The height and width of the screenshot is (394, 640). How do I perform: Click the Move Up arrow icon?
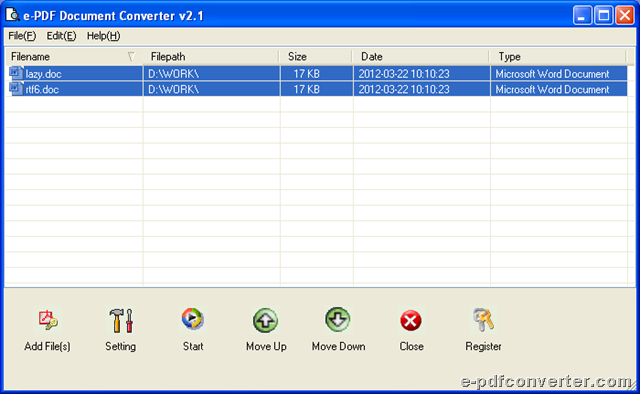click(x=266, y=320)
